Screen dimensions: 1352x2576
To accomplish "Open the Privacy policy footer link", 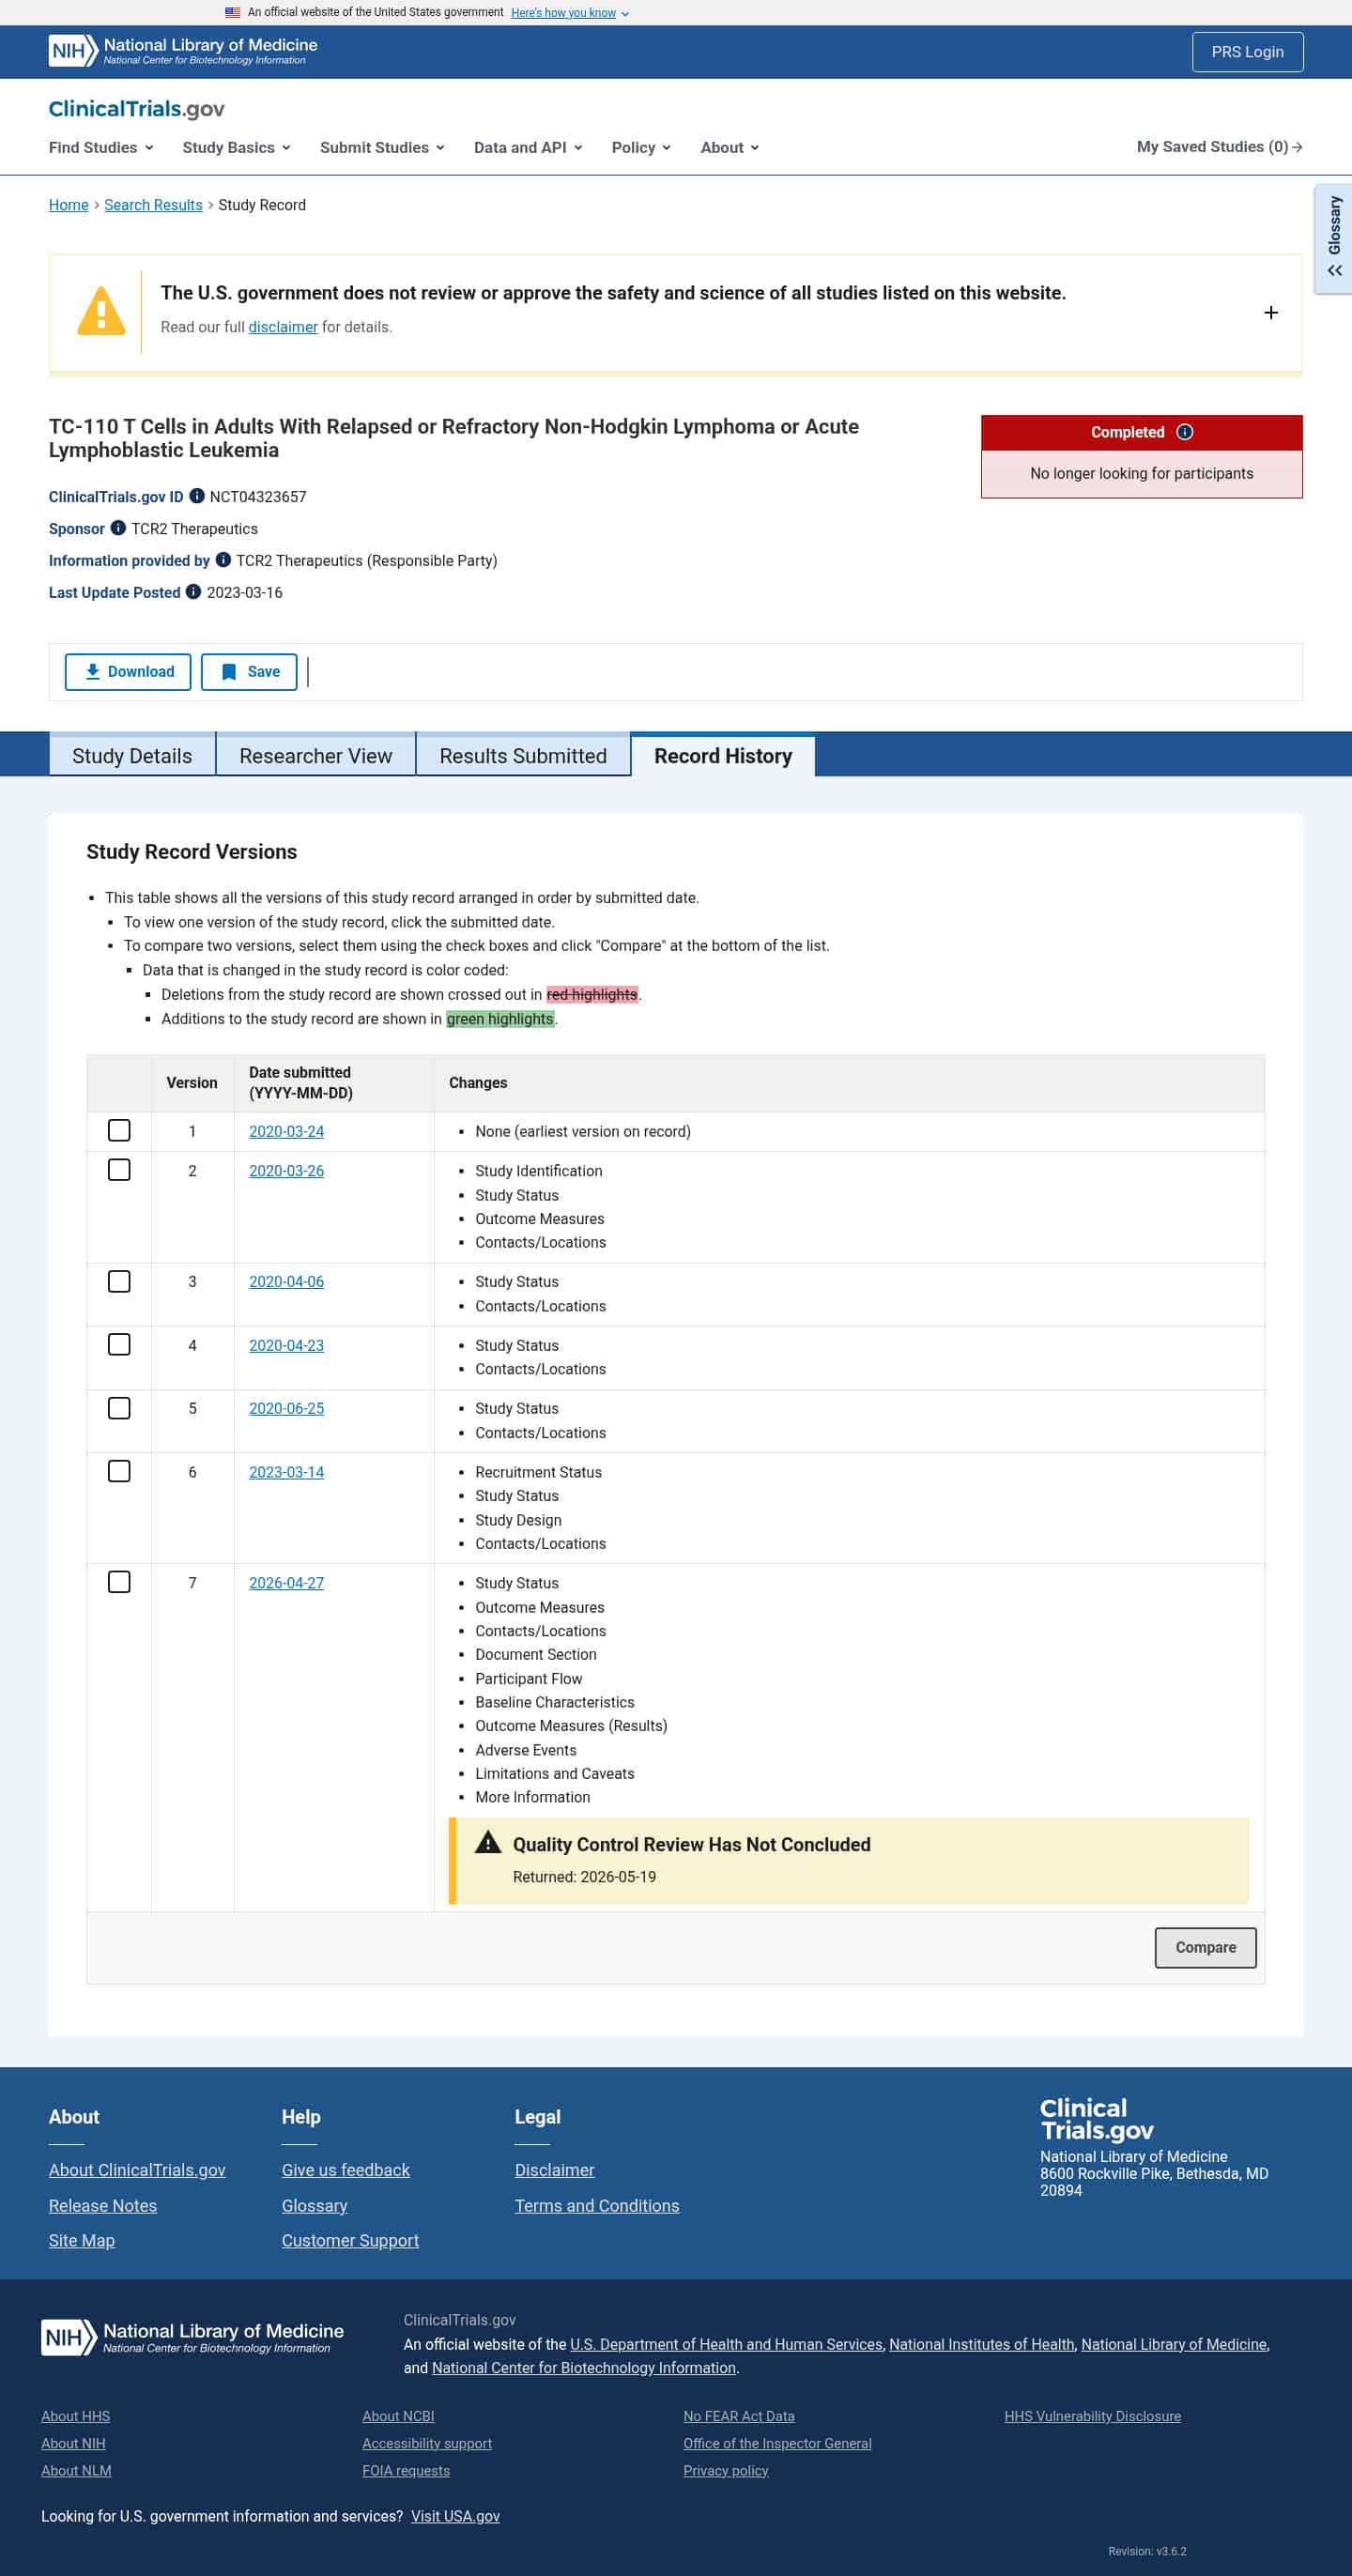I will (726, 2470).
